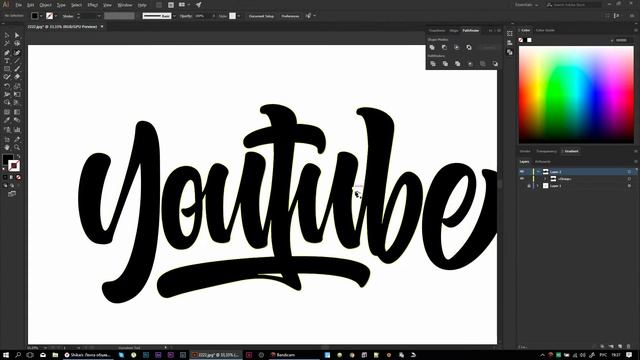
Task: Click the Divide pathfinder icon
Action: [433, 64]
